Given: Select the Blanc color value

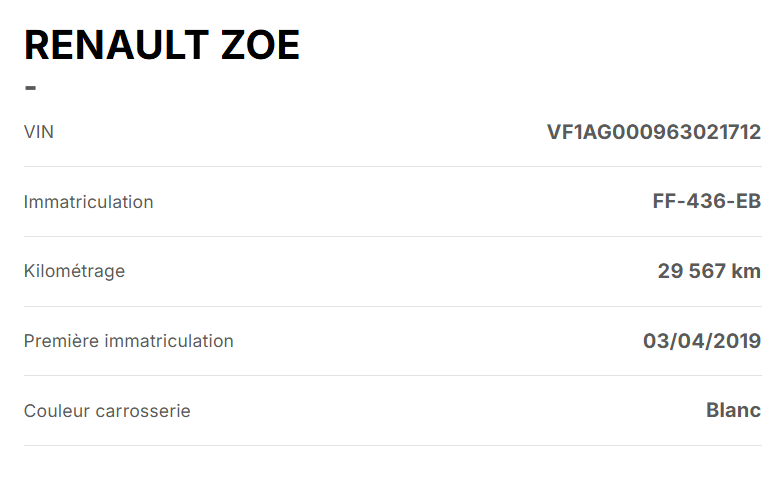Looking at the screenshot, I should (733, 411).
